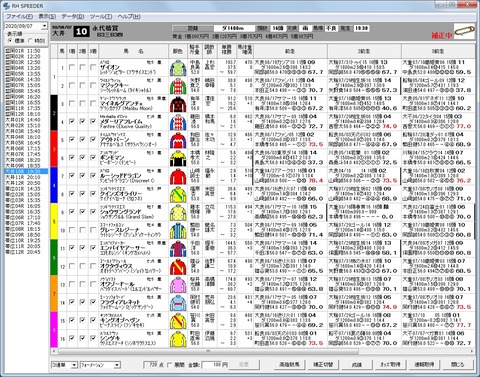480x377 pixels.
Task: Click the right arrow of the horizontal scrollbar
Action: [x=472, y=351]
